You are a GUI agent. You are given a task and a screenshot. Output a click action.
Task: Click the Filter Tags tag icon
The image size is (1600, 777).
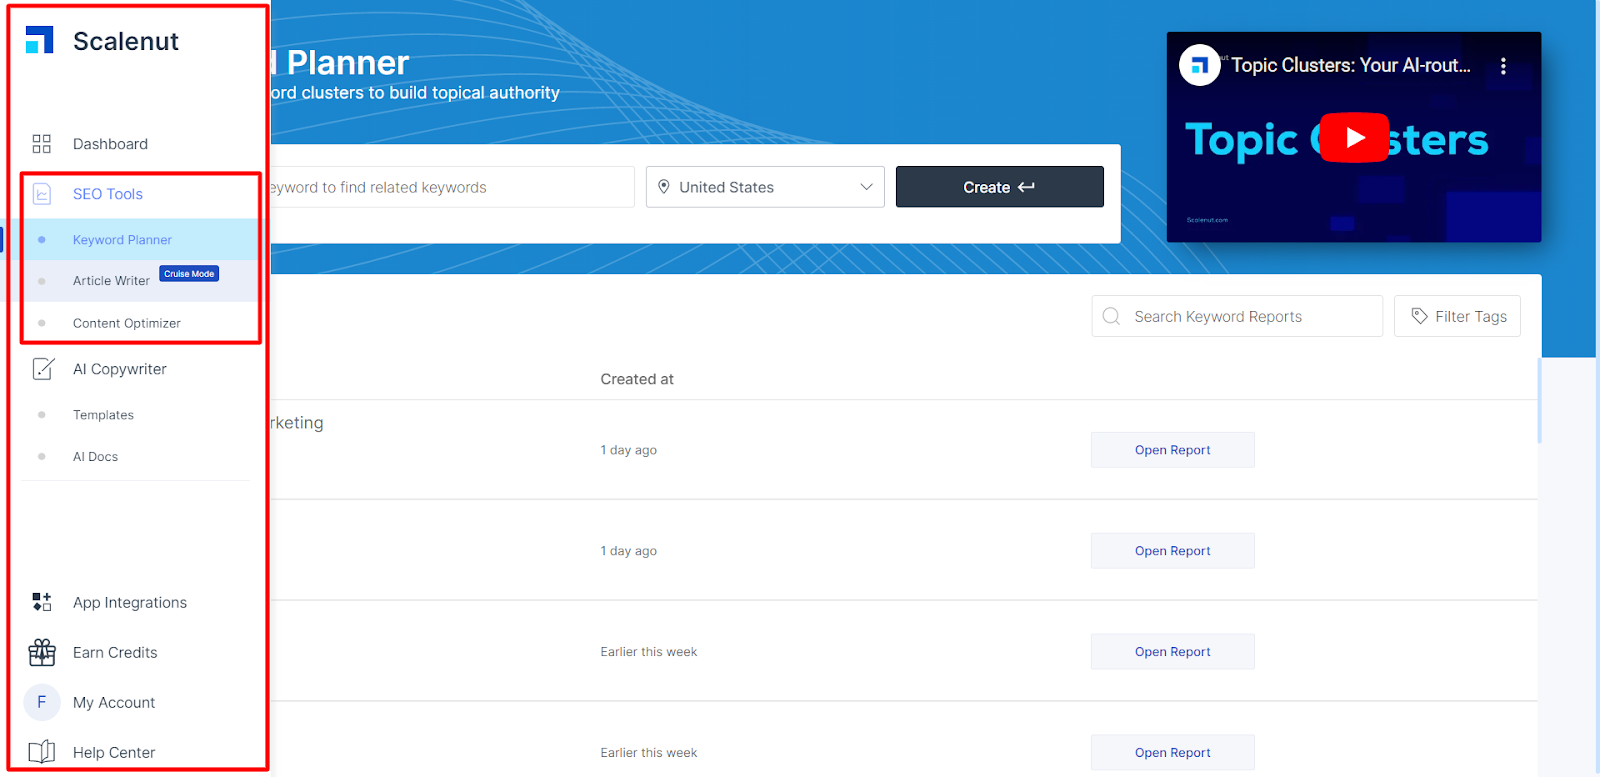click(x=1419, y=316)
